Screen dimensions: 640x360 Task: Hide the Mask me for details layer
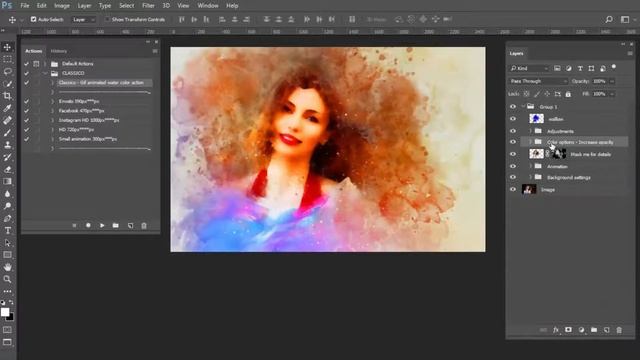click(x=513, y=154)
